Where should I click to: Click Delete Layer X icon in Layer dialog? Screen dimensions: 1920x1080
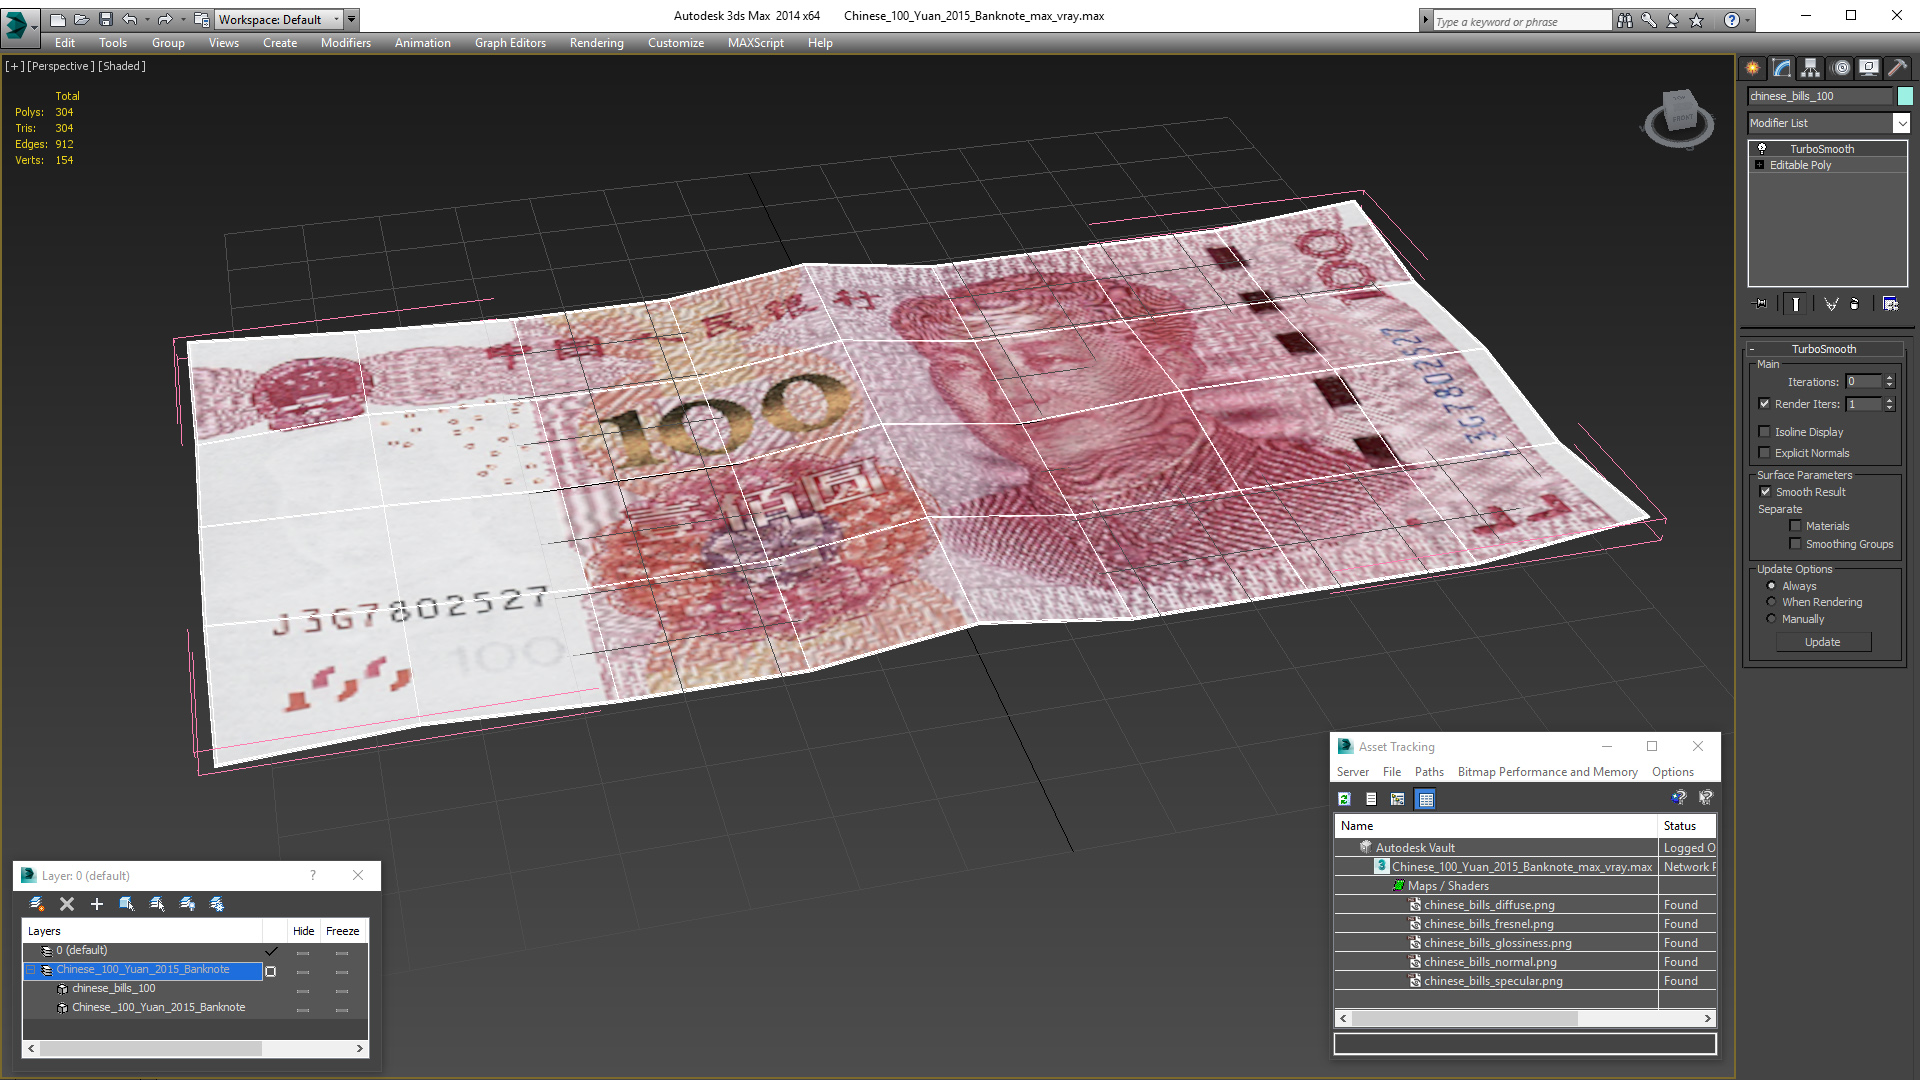67,904
